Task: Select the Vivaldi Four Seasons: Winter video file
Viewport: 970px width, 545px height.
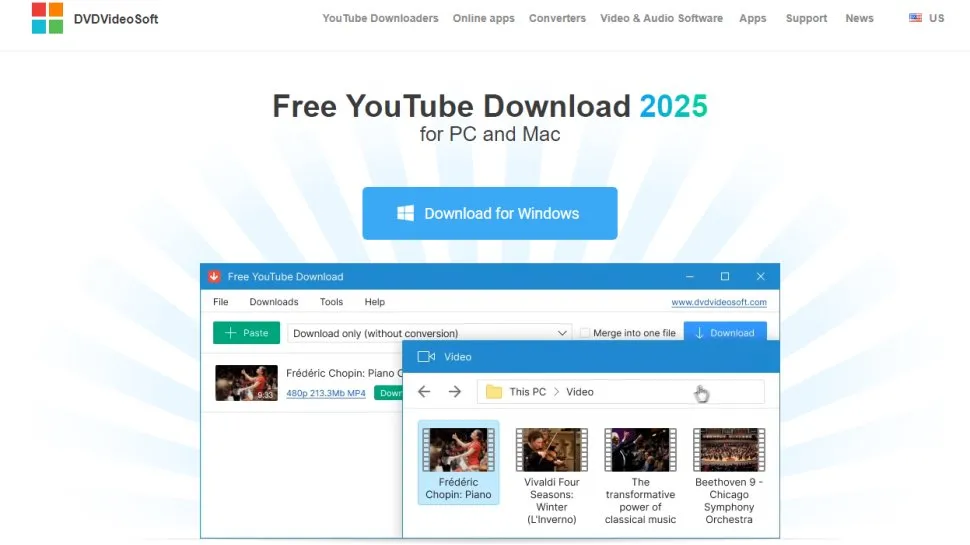Action: tap(552, 476)
